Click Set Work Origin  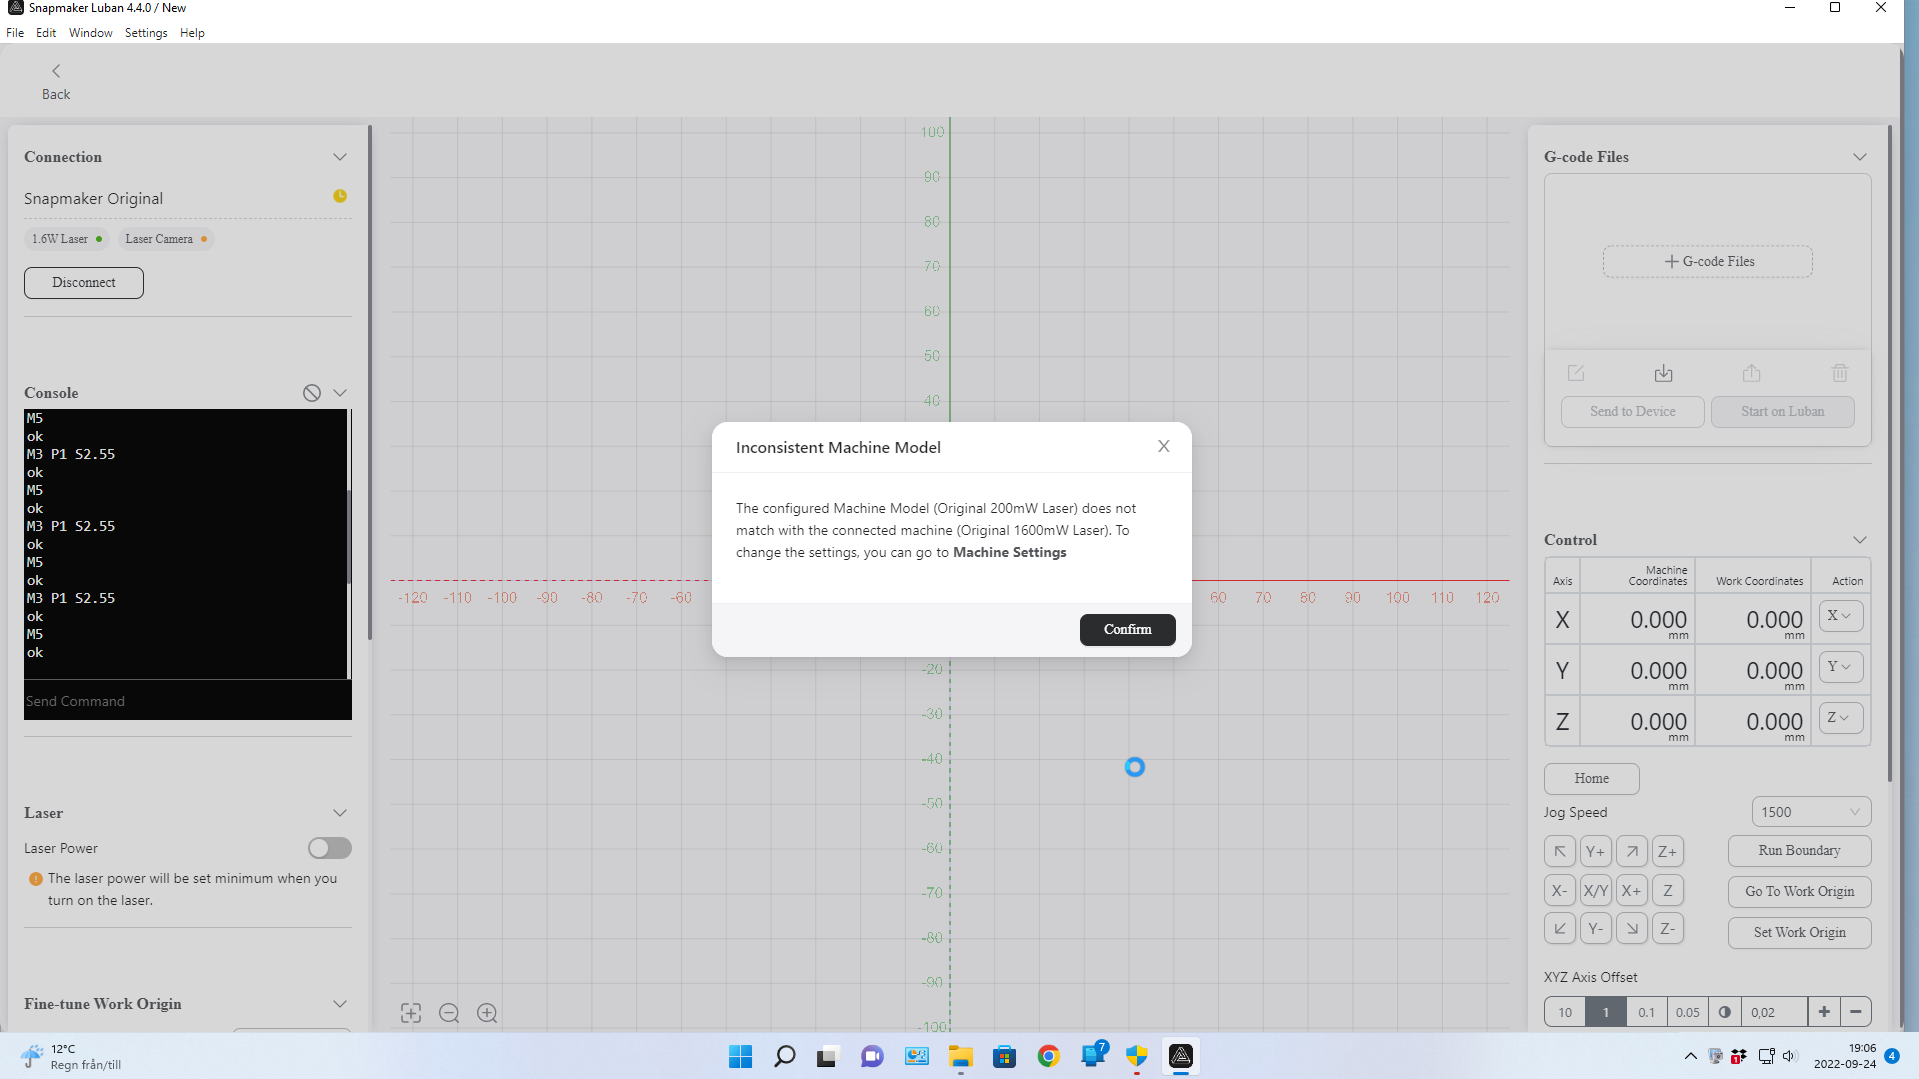[x=1800, y=933]
